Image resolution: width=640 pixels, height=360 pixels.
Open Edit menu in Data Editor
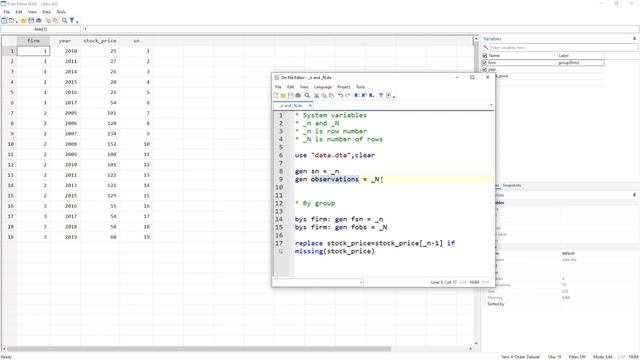click(19, 12)
